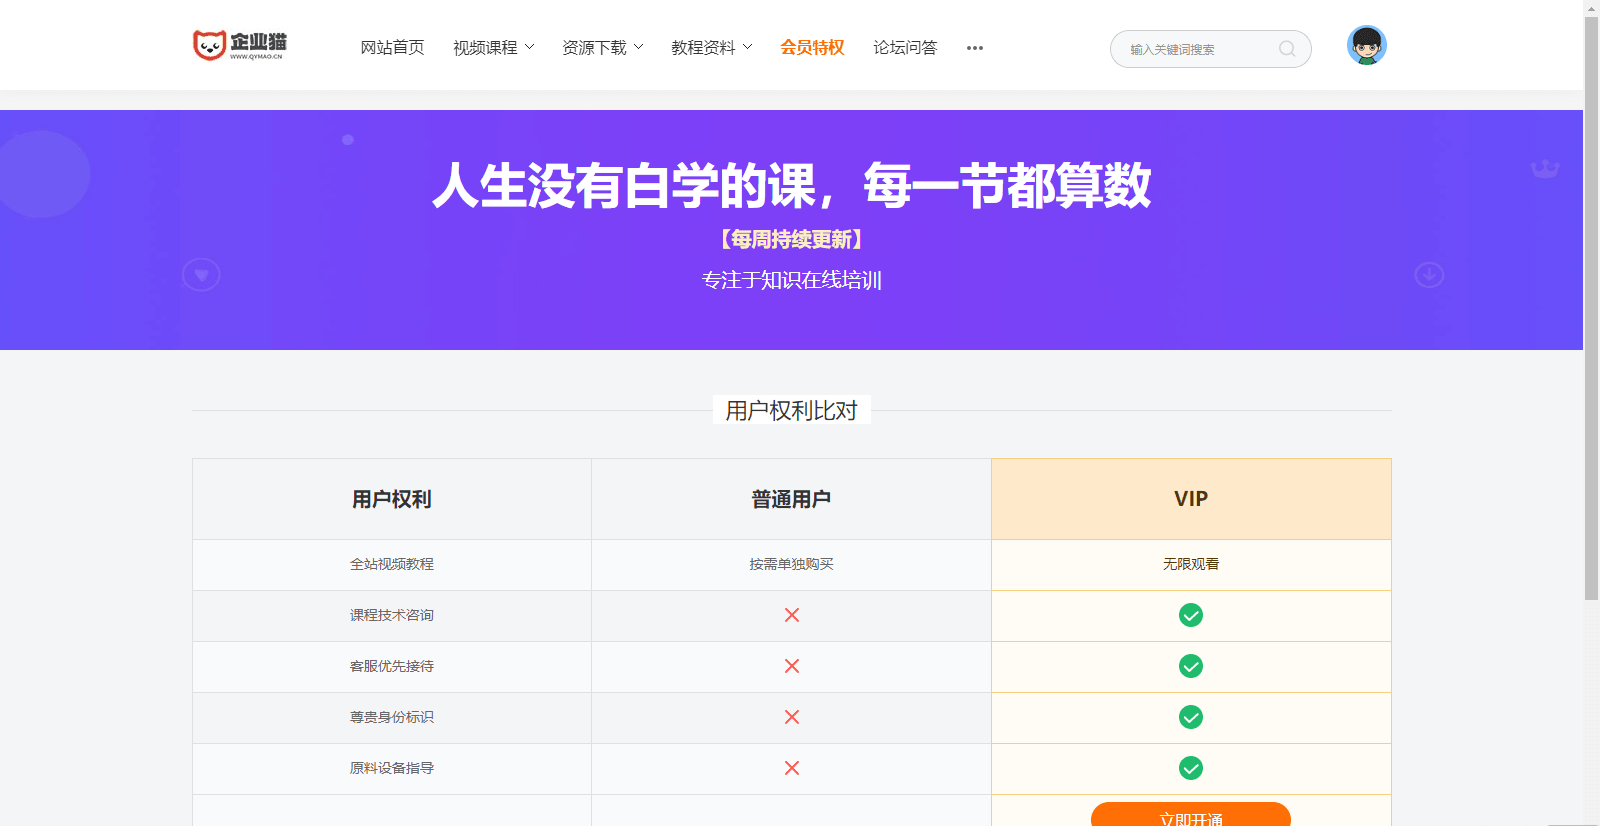Click the red cross for 客服优先接待
Image resolution: width=1600 pixels, height=826 pixels.
792,666
